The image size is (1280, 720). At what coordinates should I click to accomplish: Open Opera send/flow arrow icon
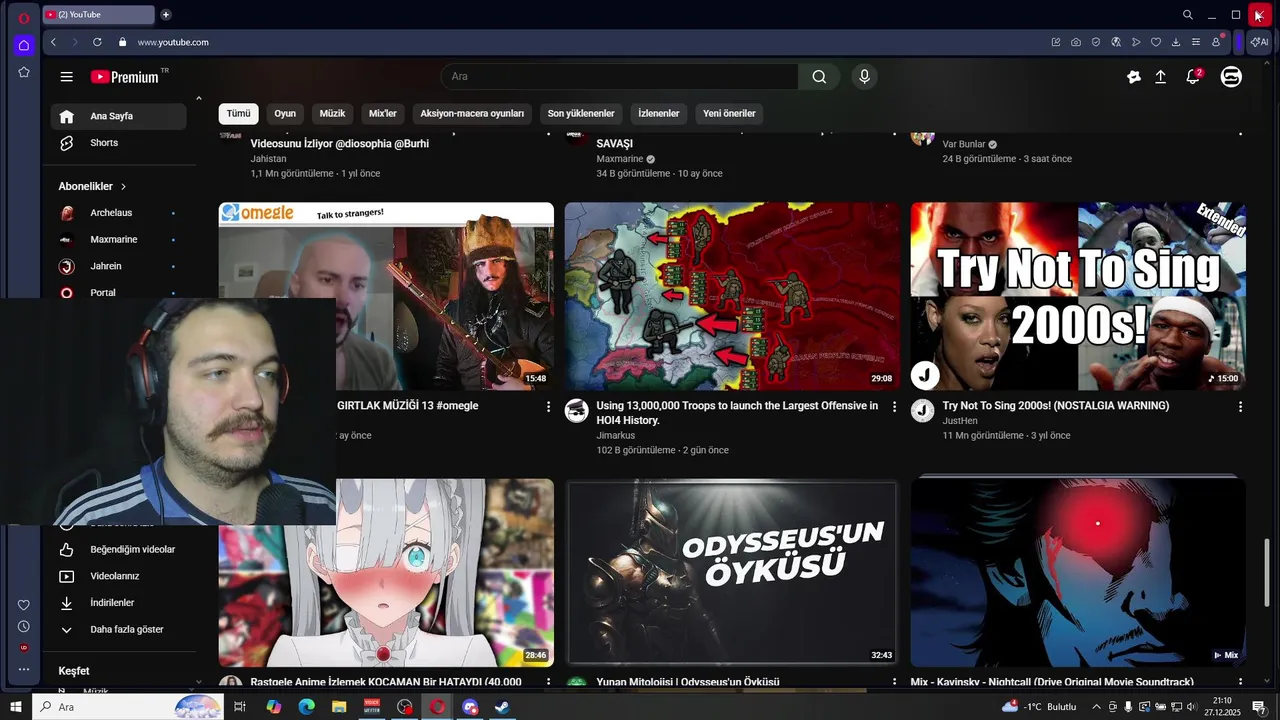(1136, 42)
